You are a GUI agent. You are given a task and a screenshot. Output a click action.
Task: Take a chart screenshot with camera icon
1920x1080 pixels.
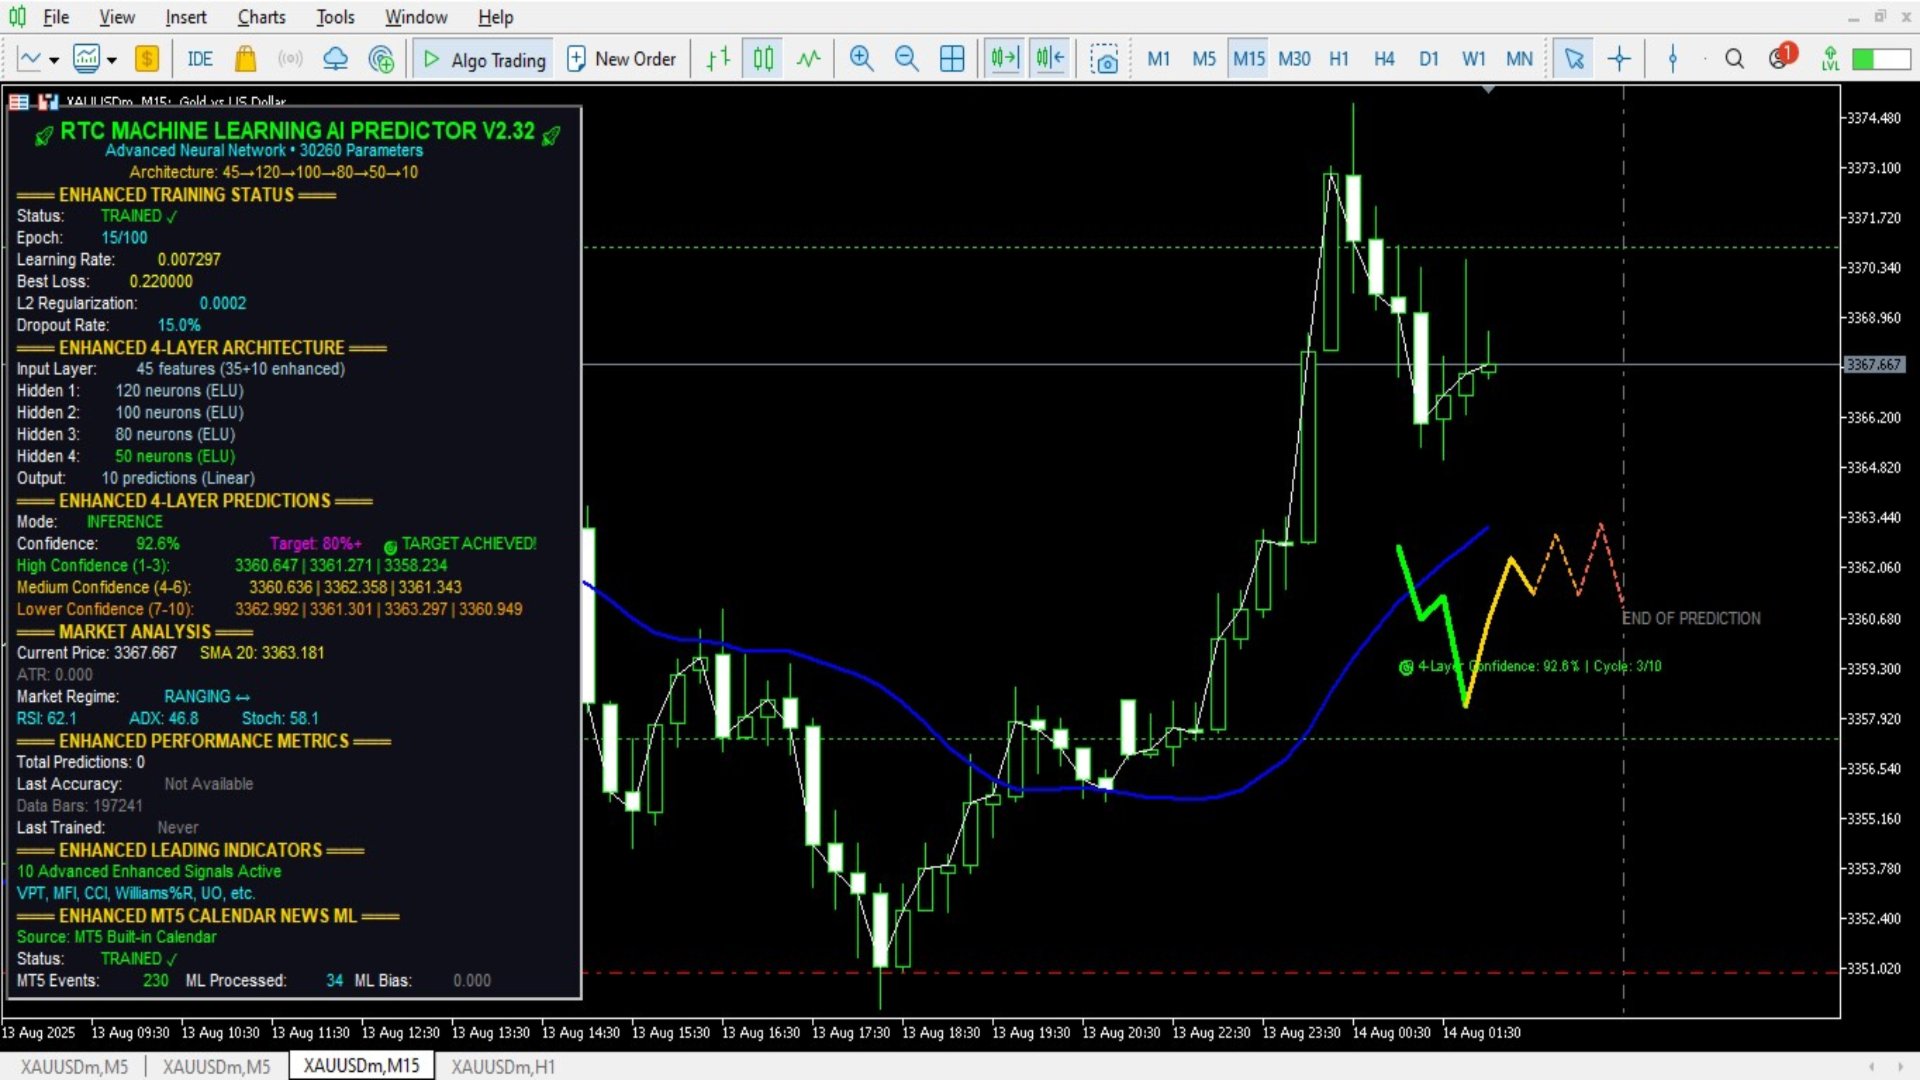(1104, 59)
